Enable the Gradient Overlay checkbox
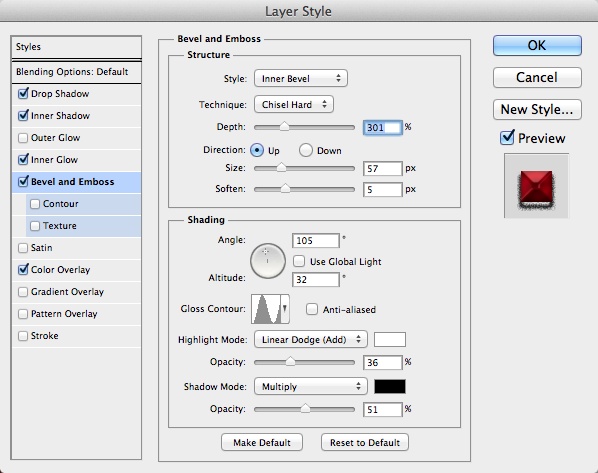Screen dimensions: 598x473 click(x=23, y=292)
